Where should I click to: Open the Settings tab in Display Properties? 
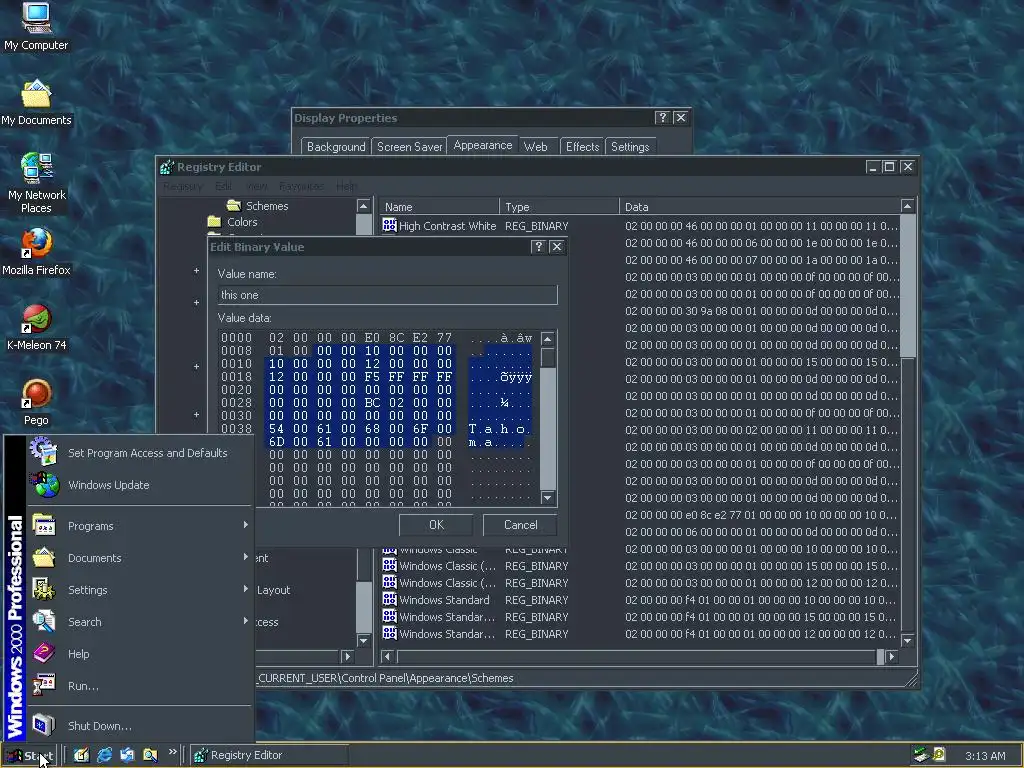point(630,146)
